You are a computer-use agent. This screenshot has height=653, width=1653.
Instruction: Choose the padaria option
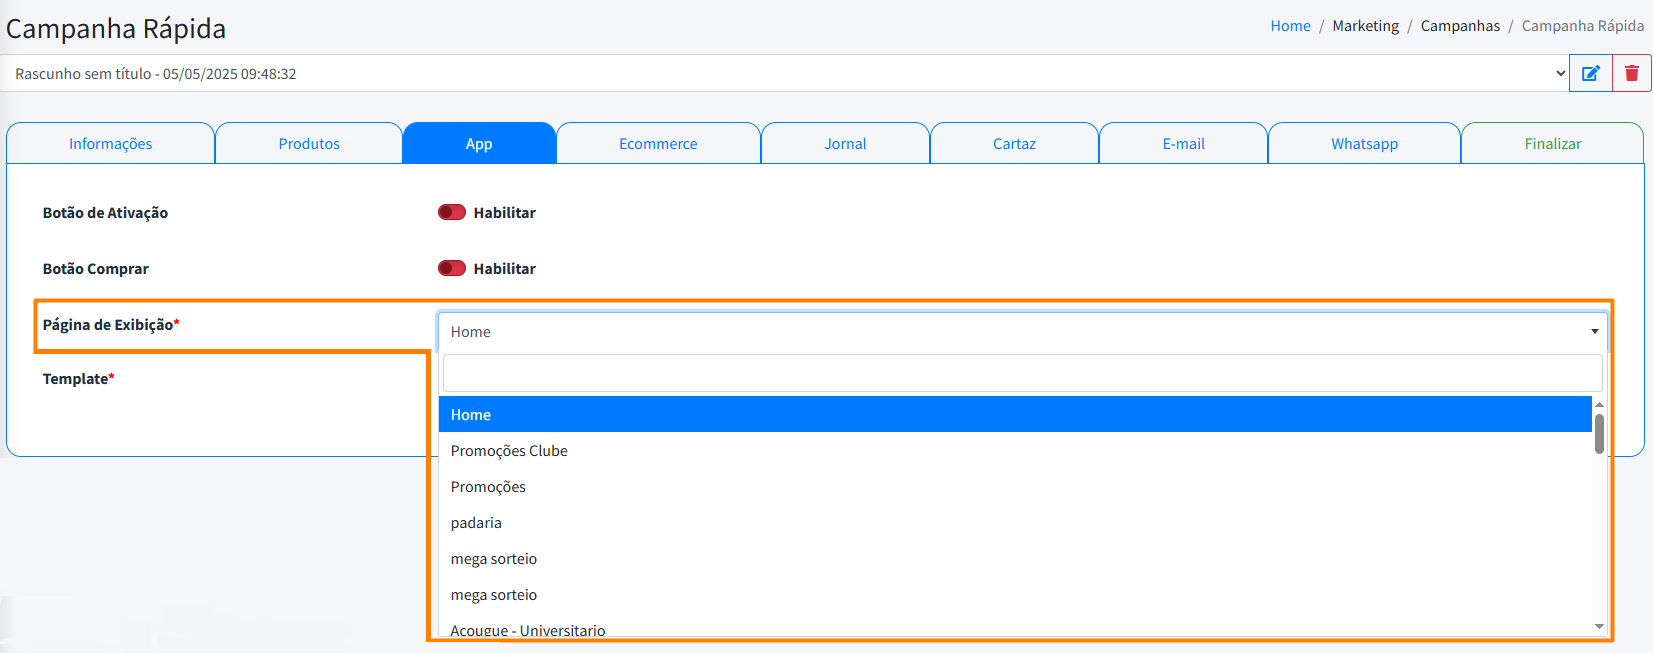pos(476,523)
